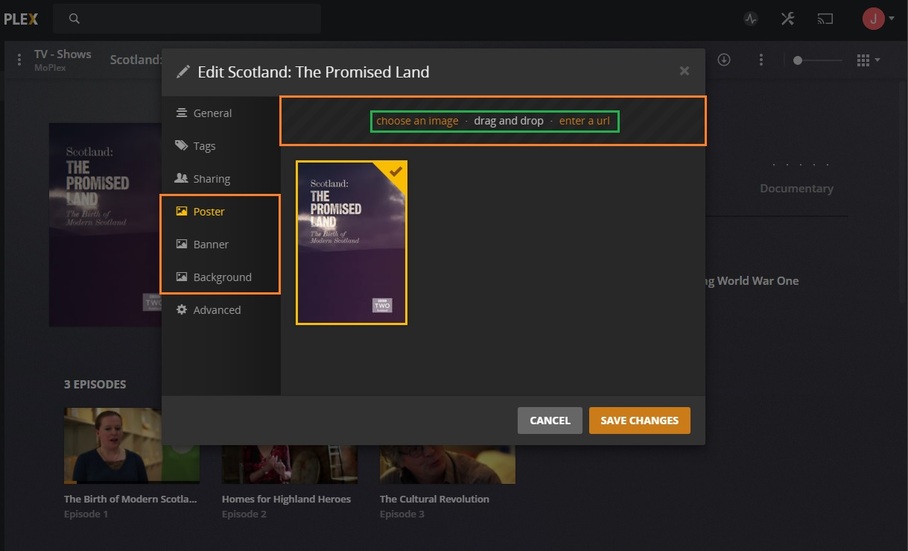Click 'The Cultural Revolution' episode title
This screenshot has height=551, width=908.
[x=434, y=499]
